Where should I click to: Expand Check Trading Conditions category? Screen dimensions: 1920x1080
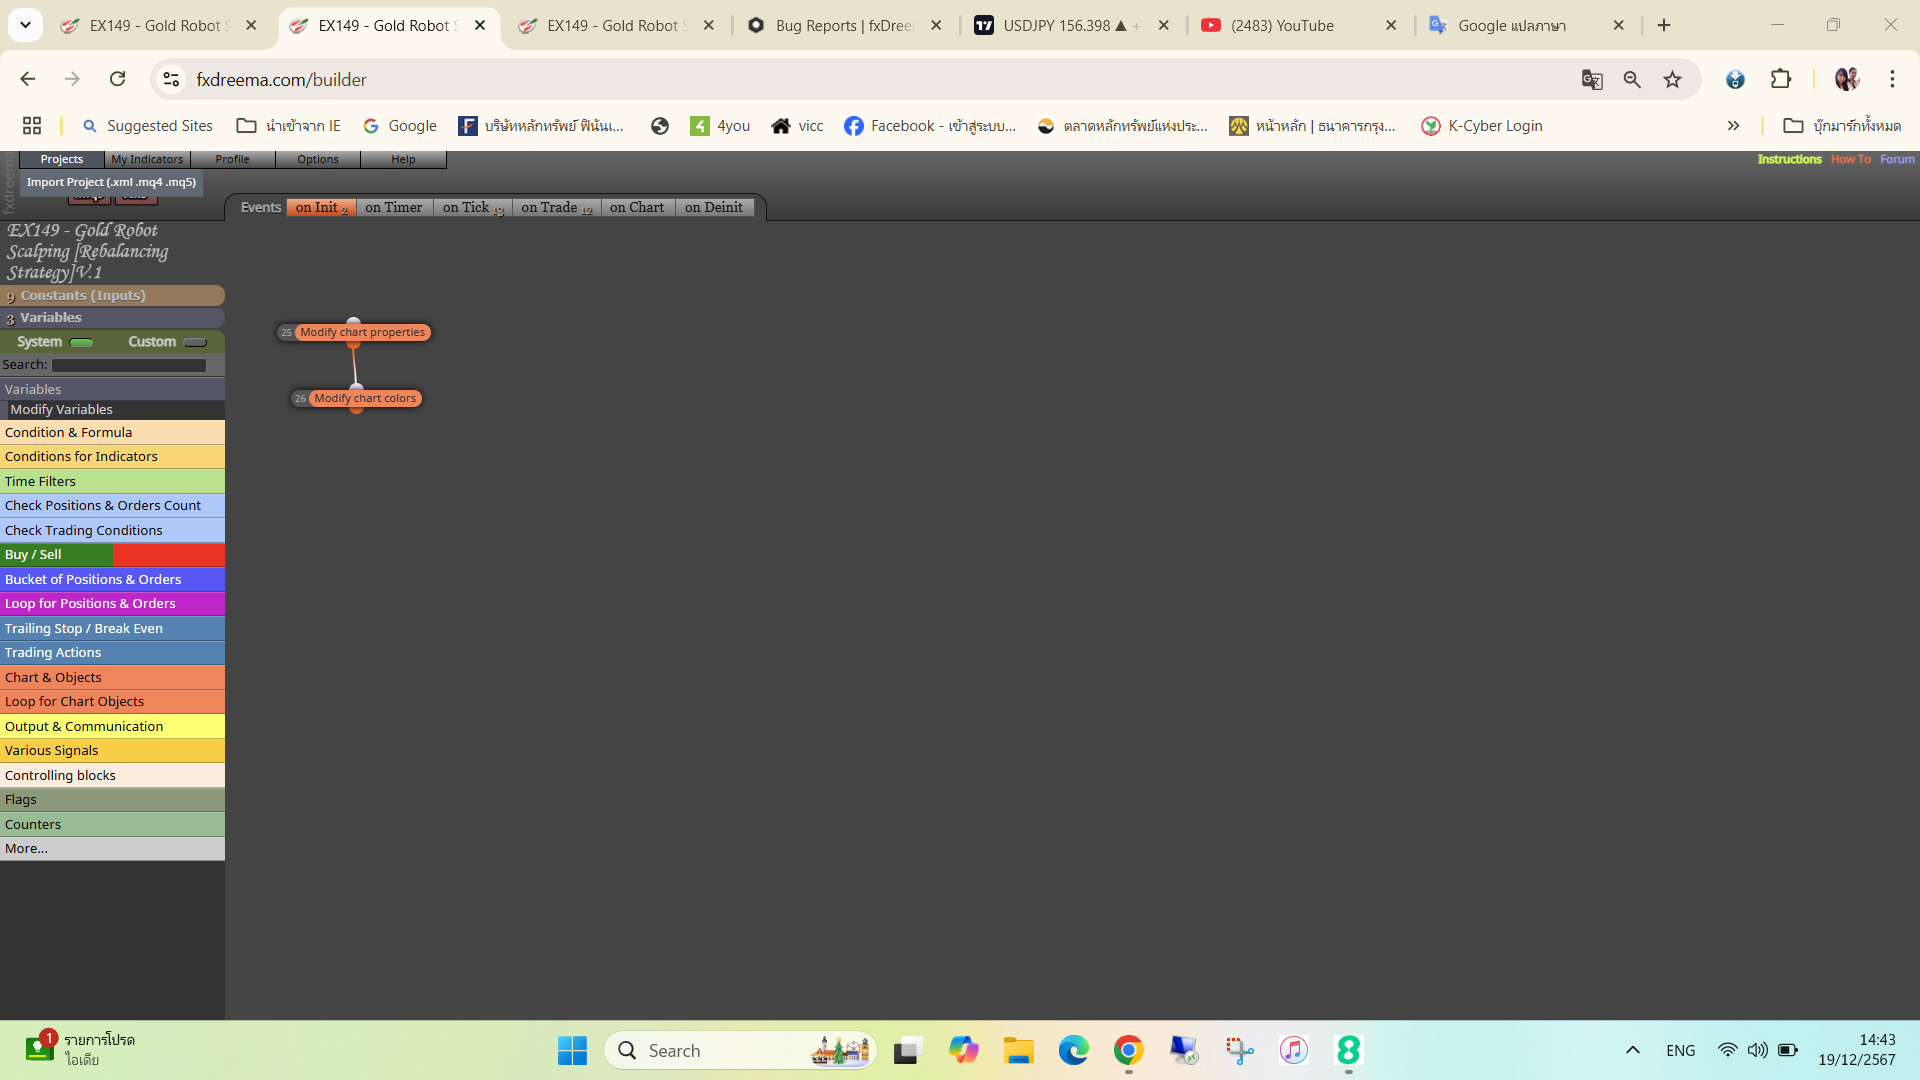112,531
